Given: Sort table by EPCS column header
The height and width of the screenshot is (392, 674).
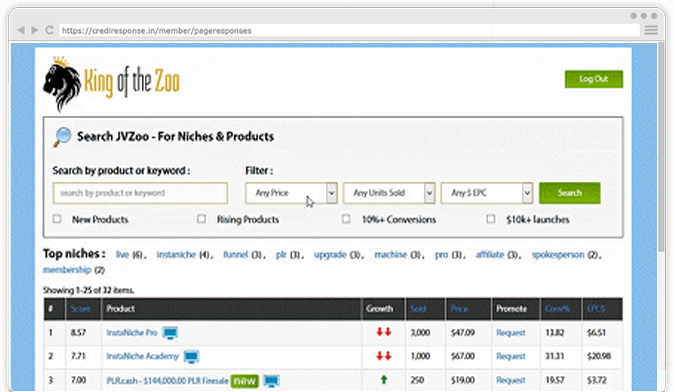Looking at the screenshot, I should [596, 309].
